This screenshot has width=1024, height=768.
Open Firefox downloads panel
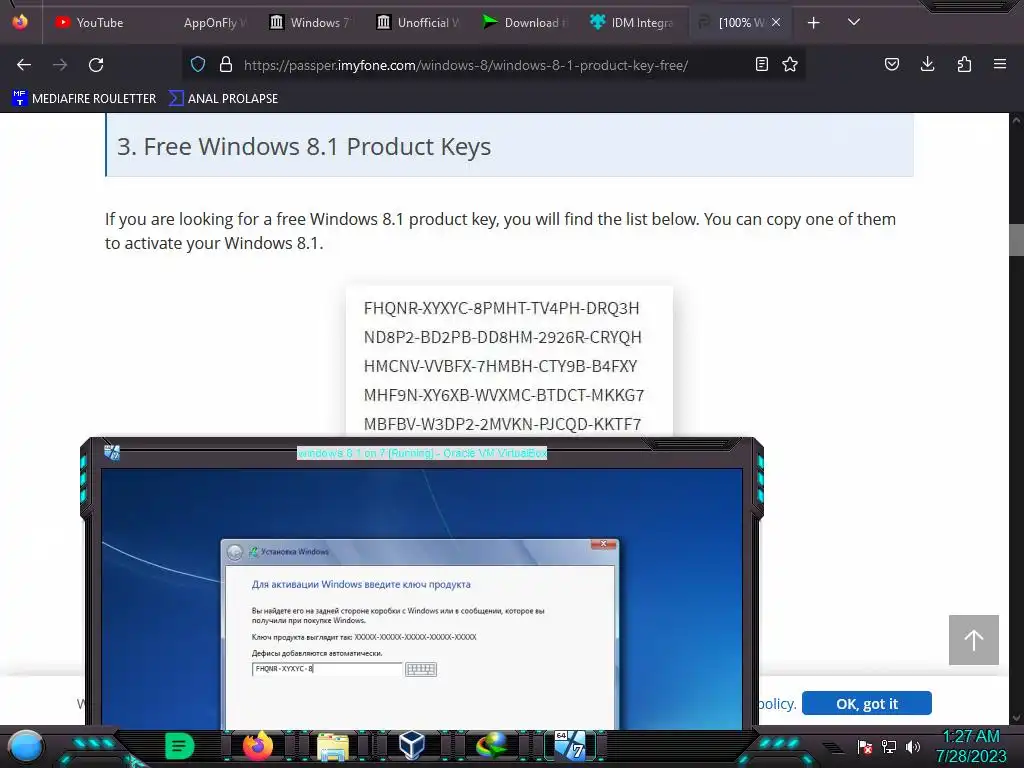click(927, 64)
